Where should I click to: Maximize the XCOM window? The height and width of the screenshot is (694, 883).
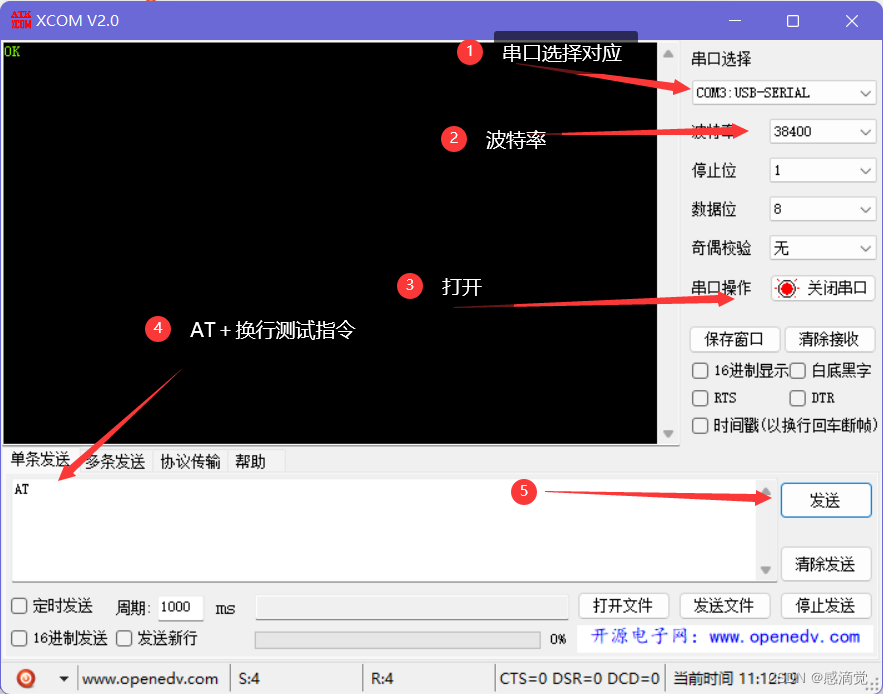pyautogui.click(x=793, y=21)
